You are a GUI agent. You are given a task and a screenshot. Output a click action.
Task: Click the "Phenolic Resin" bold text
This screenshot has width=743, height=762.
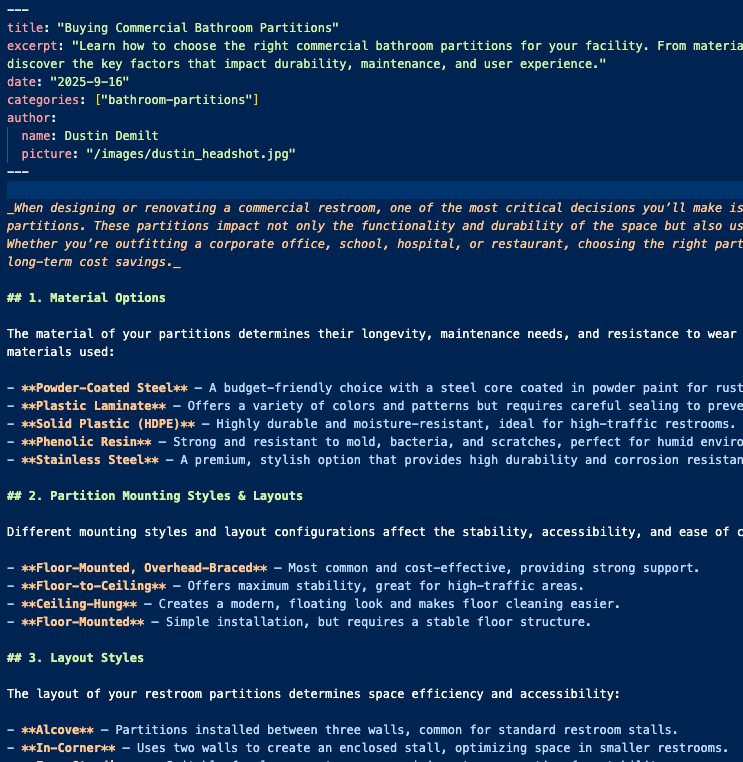tap(86, 441)
